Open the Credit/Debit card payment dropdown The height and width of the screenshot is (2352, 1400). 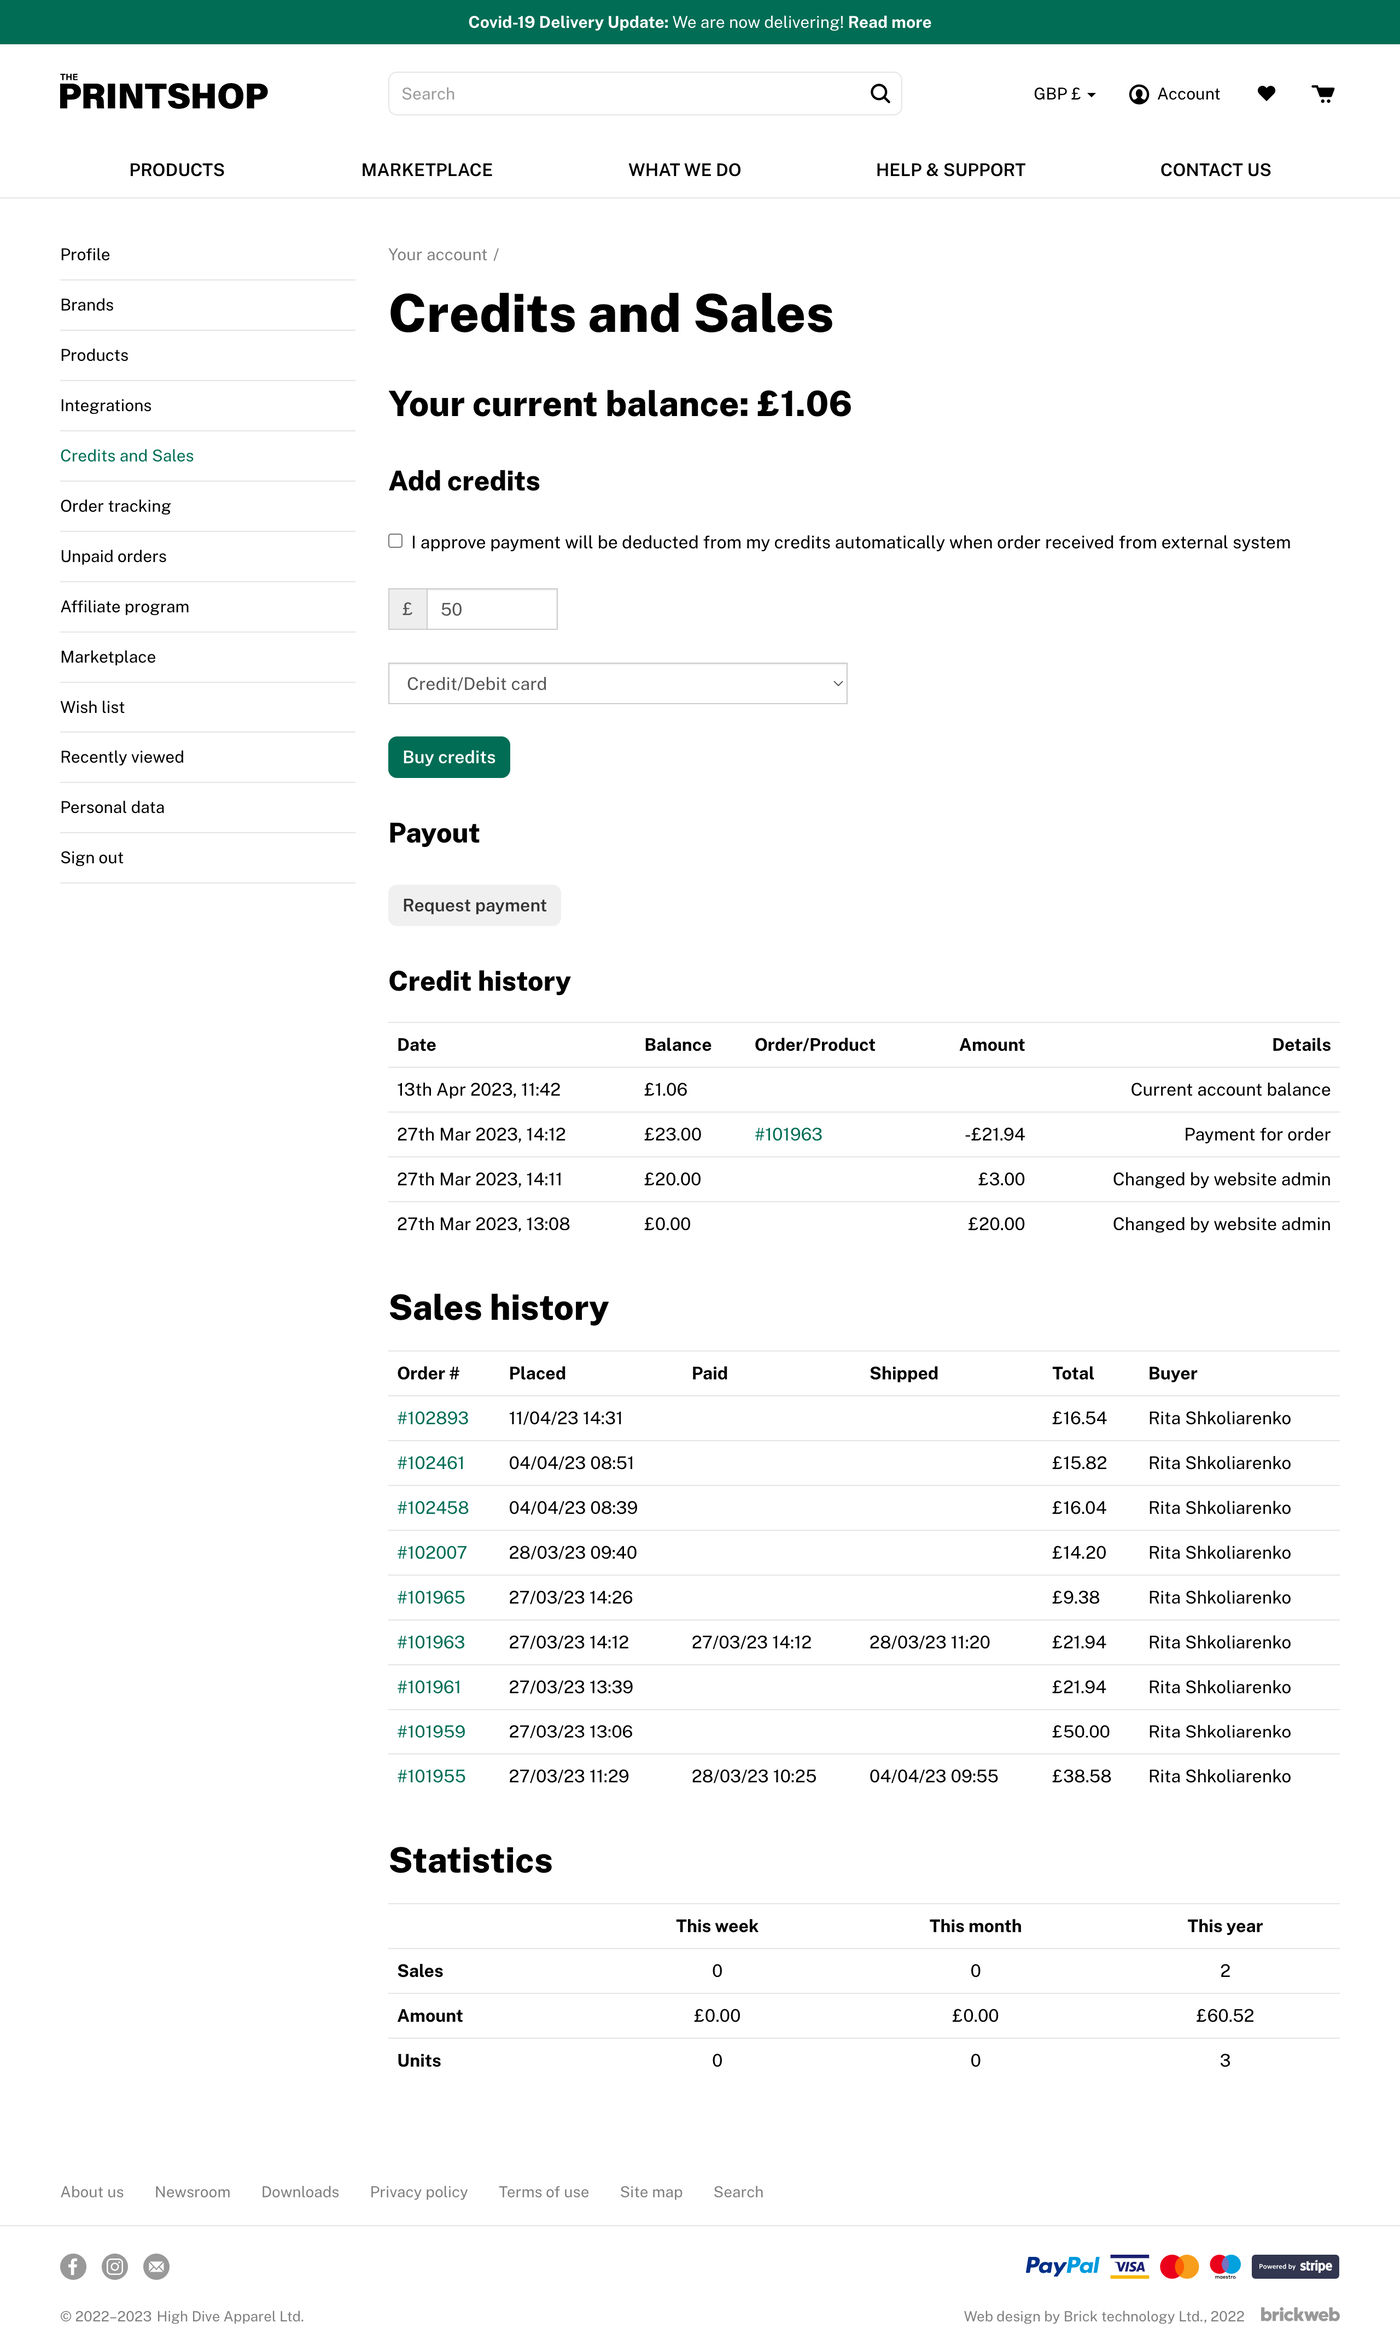click(x=617, y=684)
